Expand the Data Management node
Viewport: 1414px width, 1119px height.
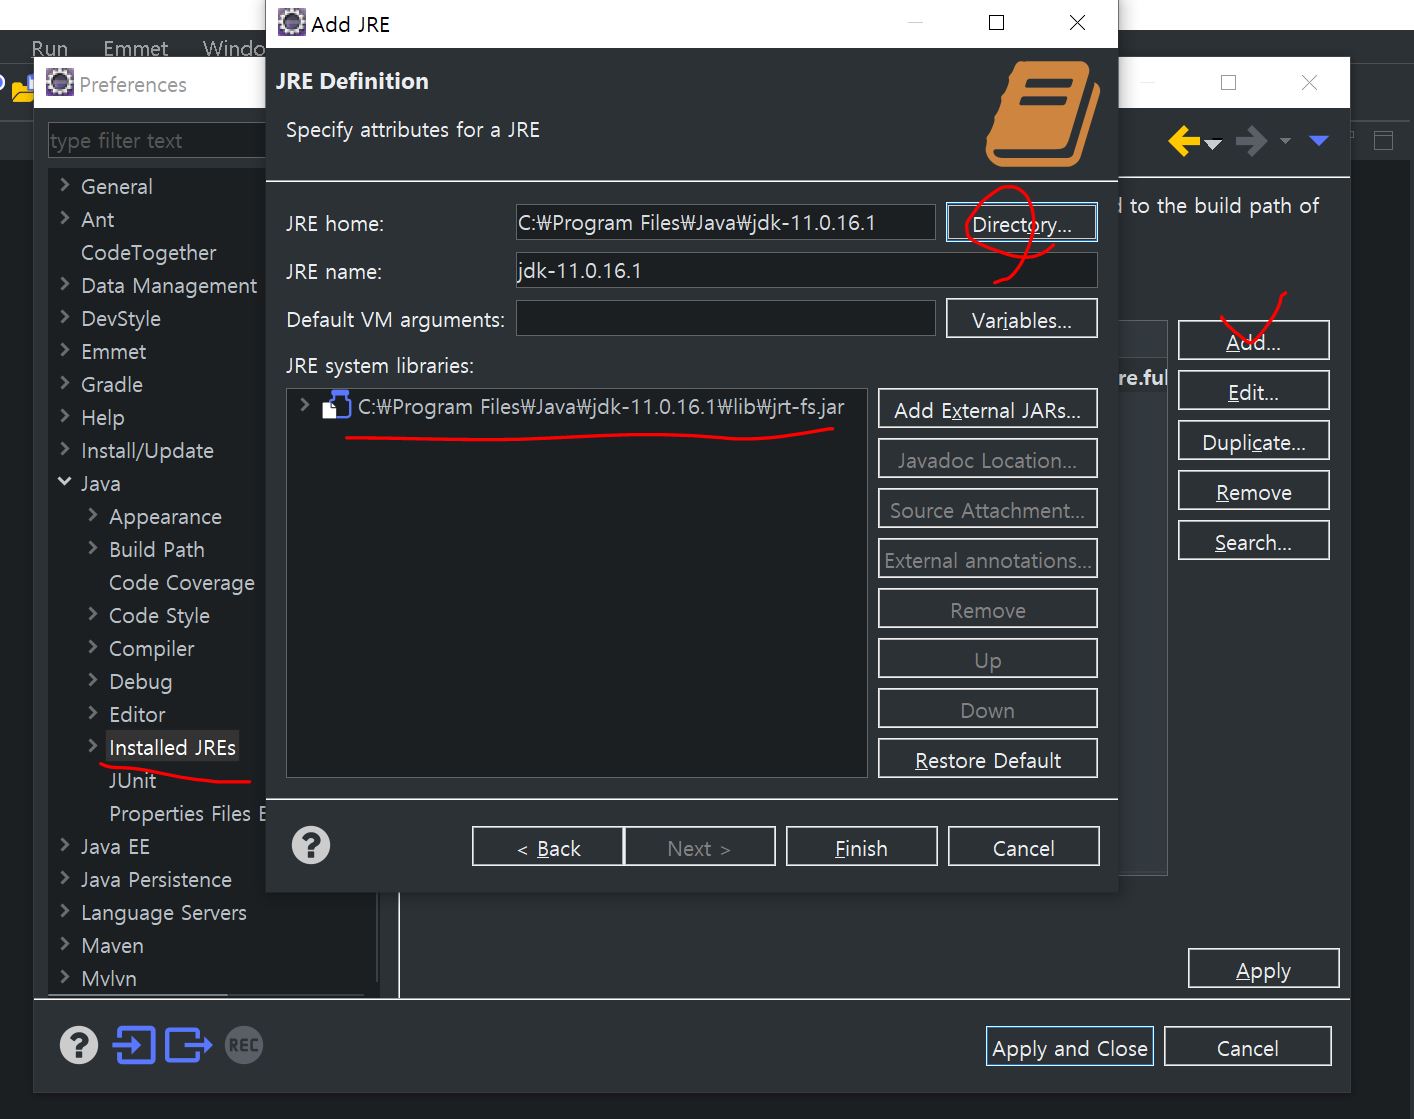point(65,284)
